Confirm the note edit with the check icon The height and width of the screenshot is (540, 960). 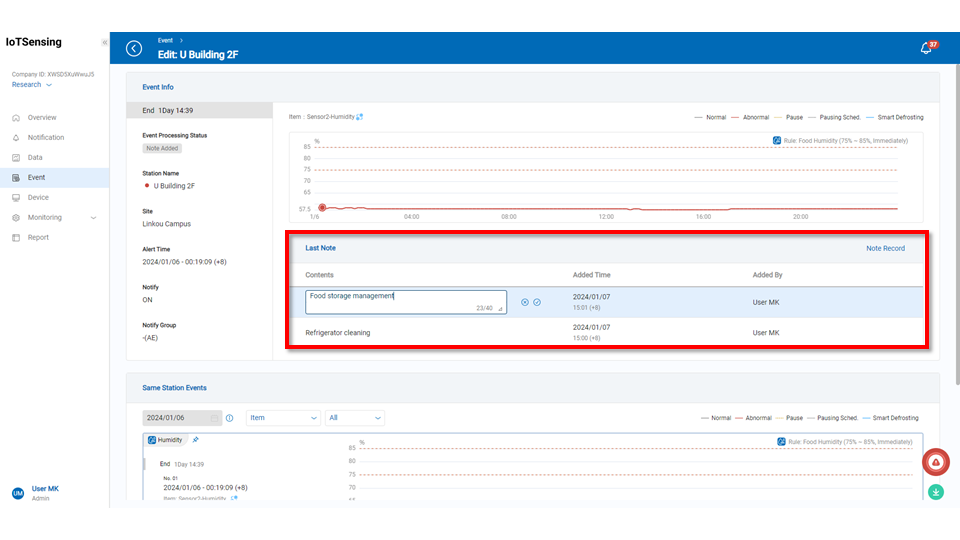(x=537, y=302)
